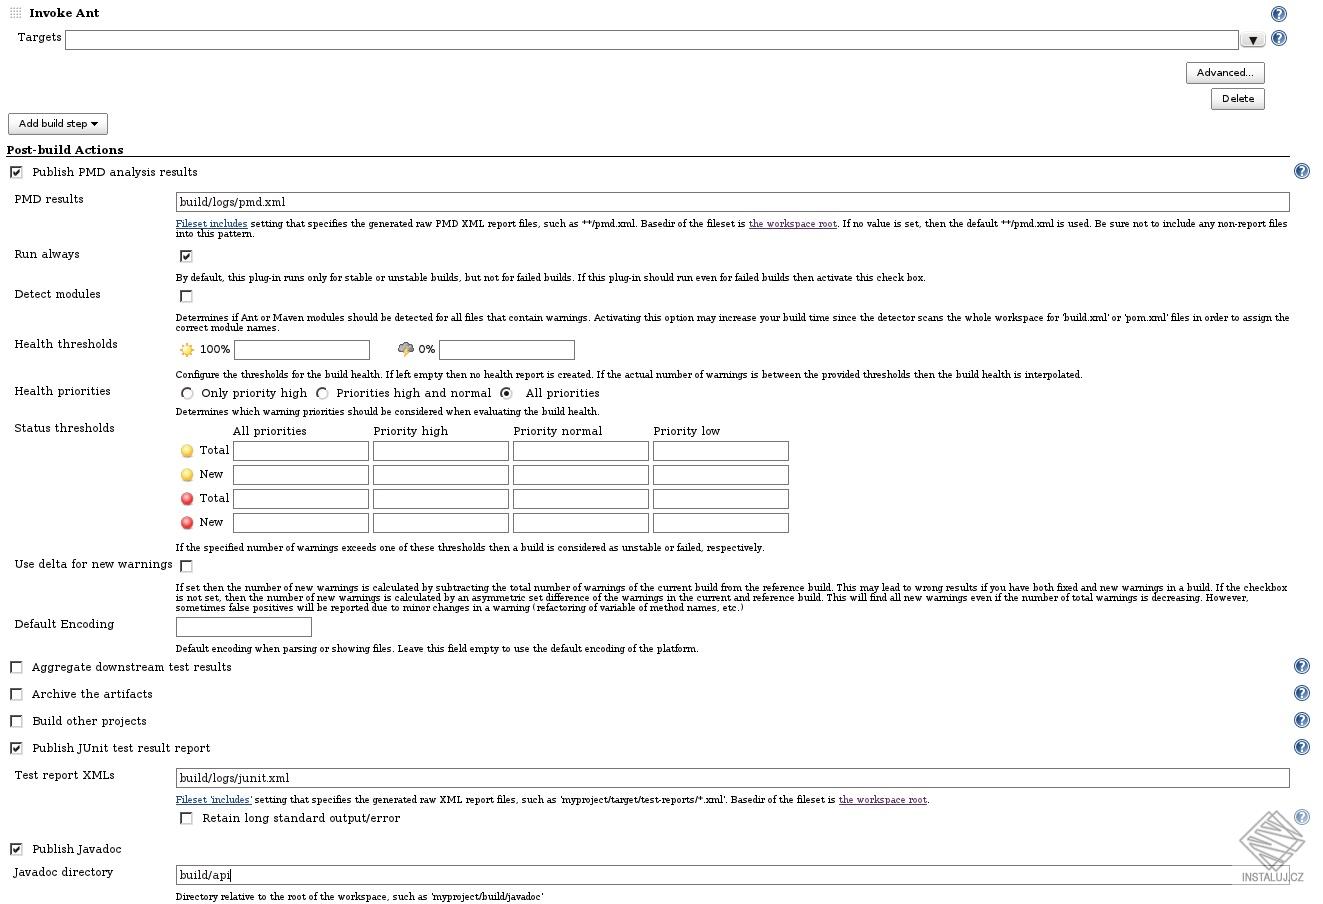The height and width of the screenshot is (904, 1323).
Task: Show help for Build other projects
Action: tap(1301, 721)
